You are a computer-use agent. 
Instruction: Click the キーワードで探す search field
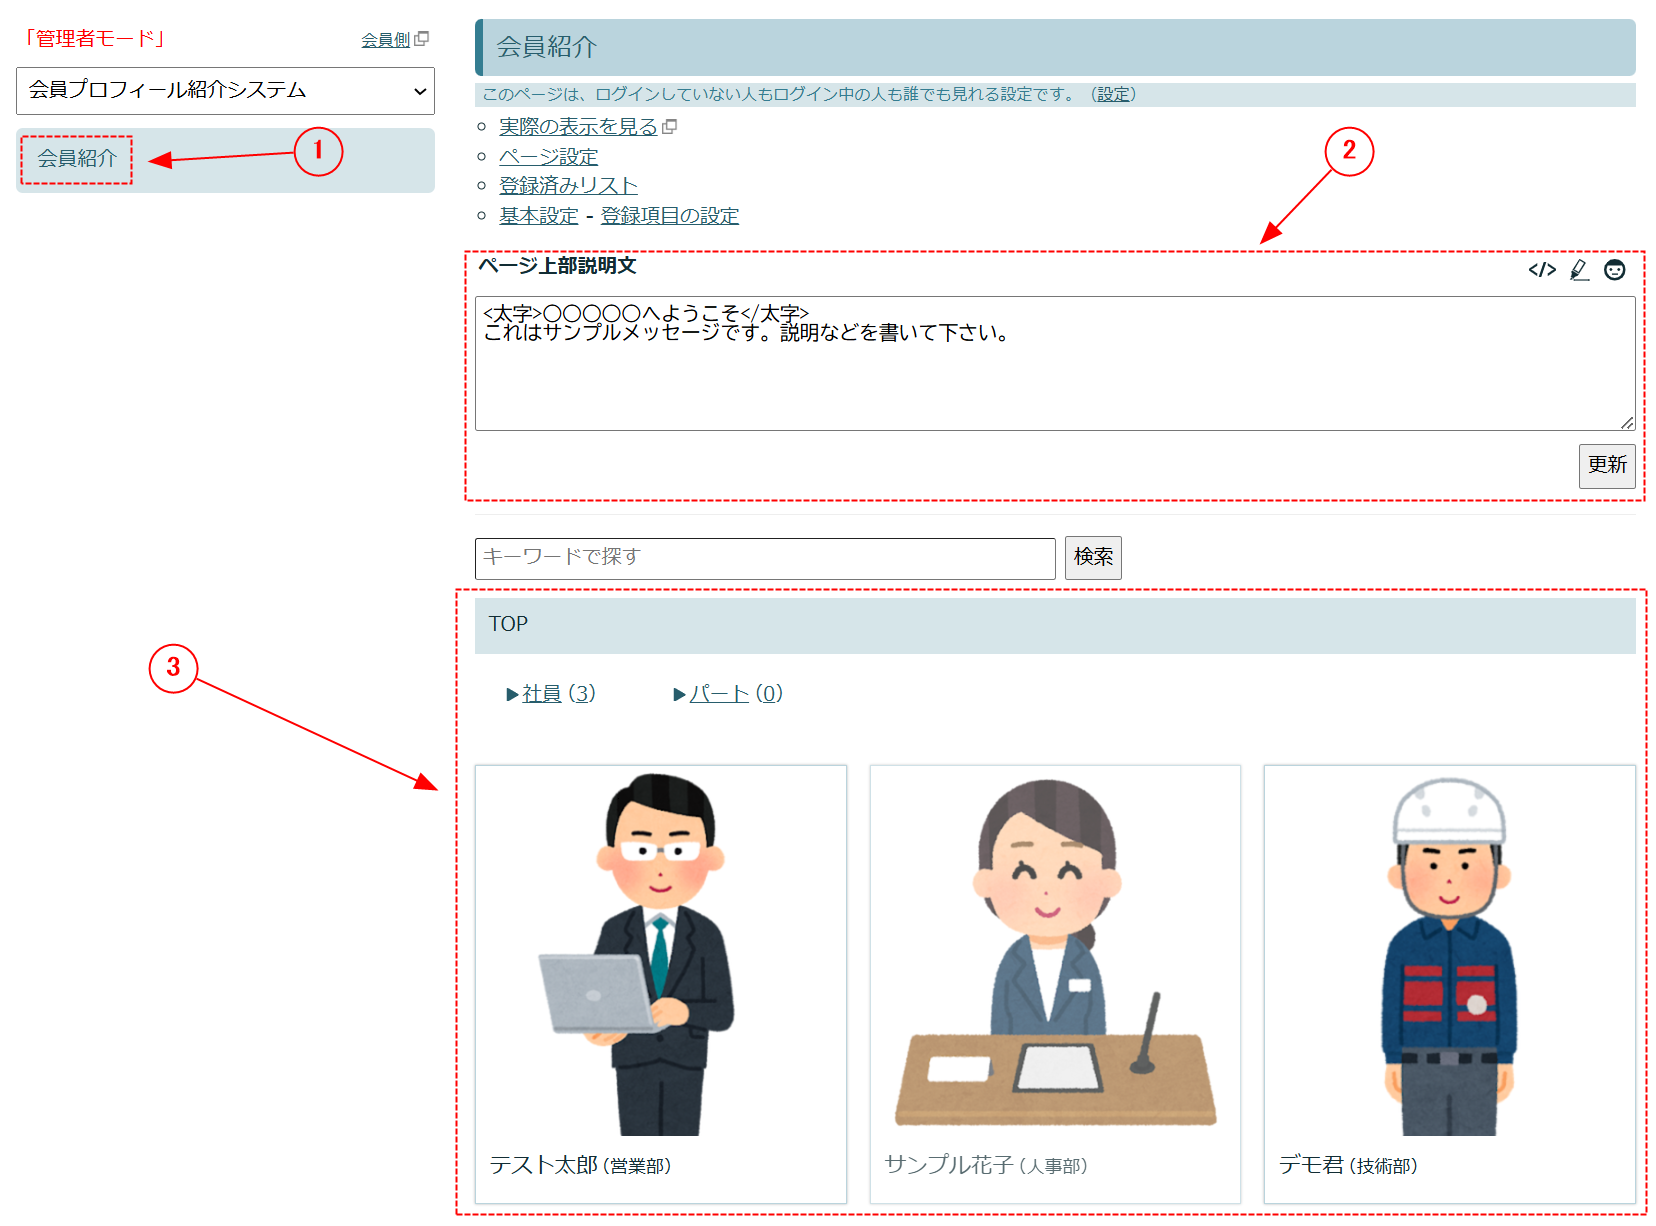point(764,558)
